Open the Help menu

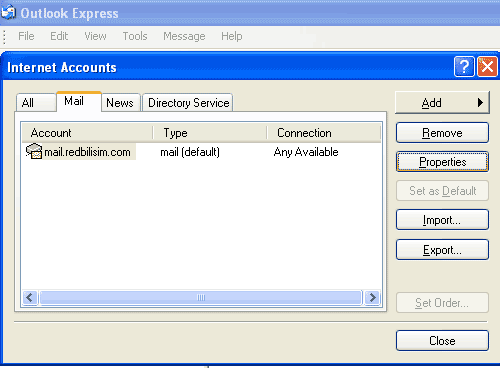point(232,36)
